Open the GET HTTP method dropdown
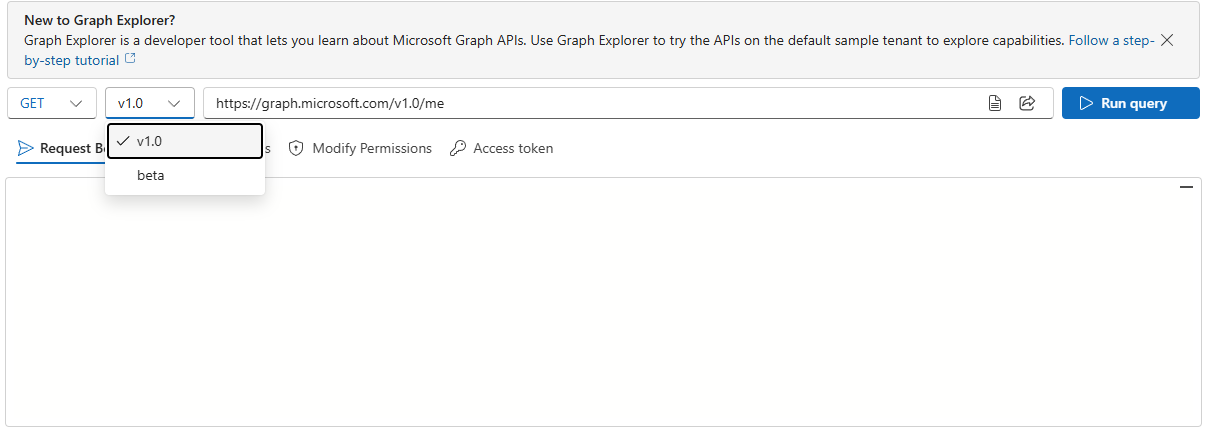The image size is (1208, 431). 52,103
